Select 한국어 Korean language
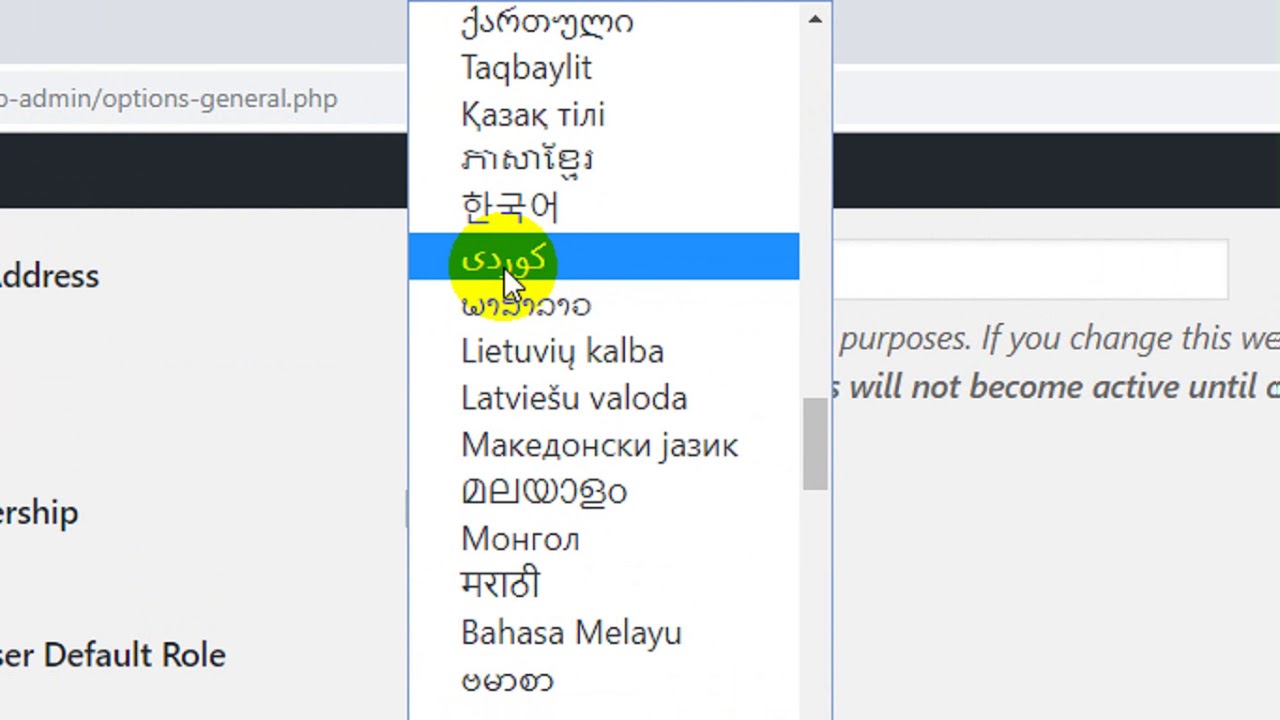 510,207
